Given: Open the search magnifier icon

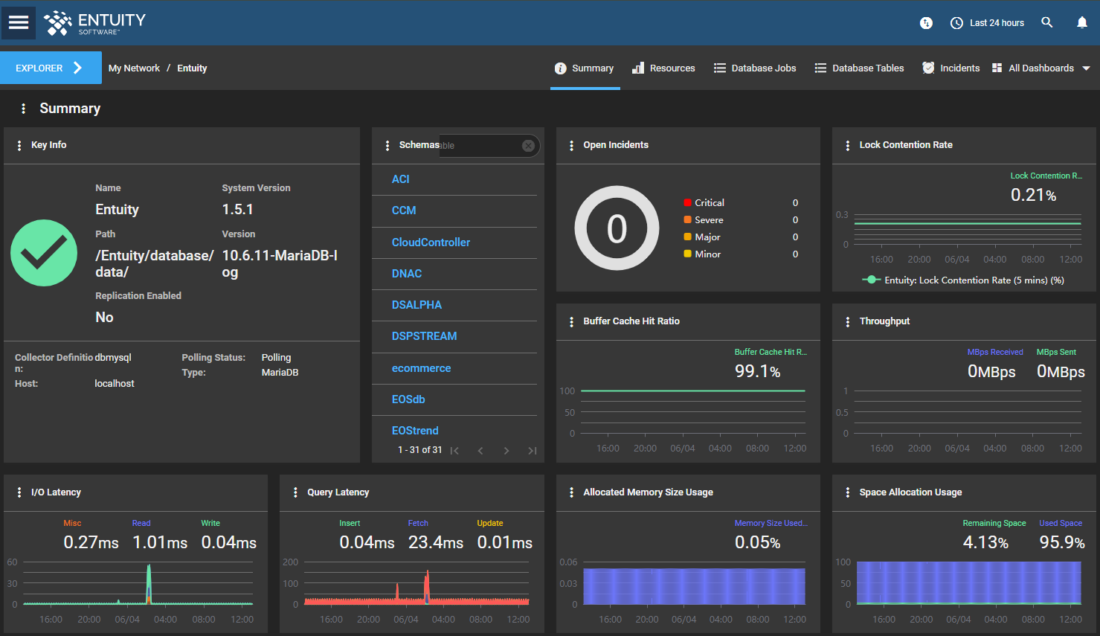Looking at the screenshot, I should pyautogui.click(x=1047, y=22).
